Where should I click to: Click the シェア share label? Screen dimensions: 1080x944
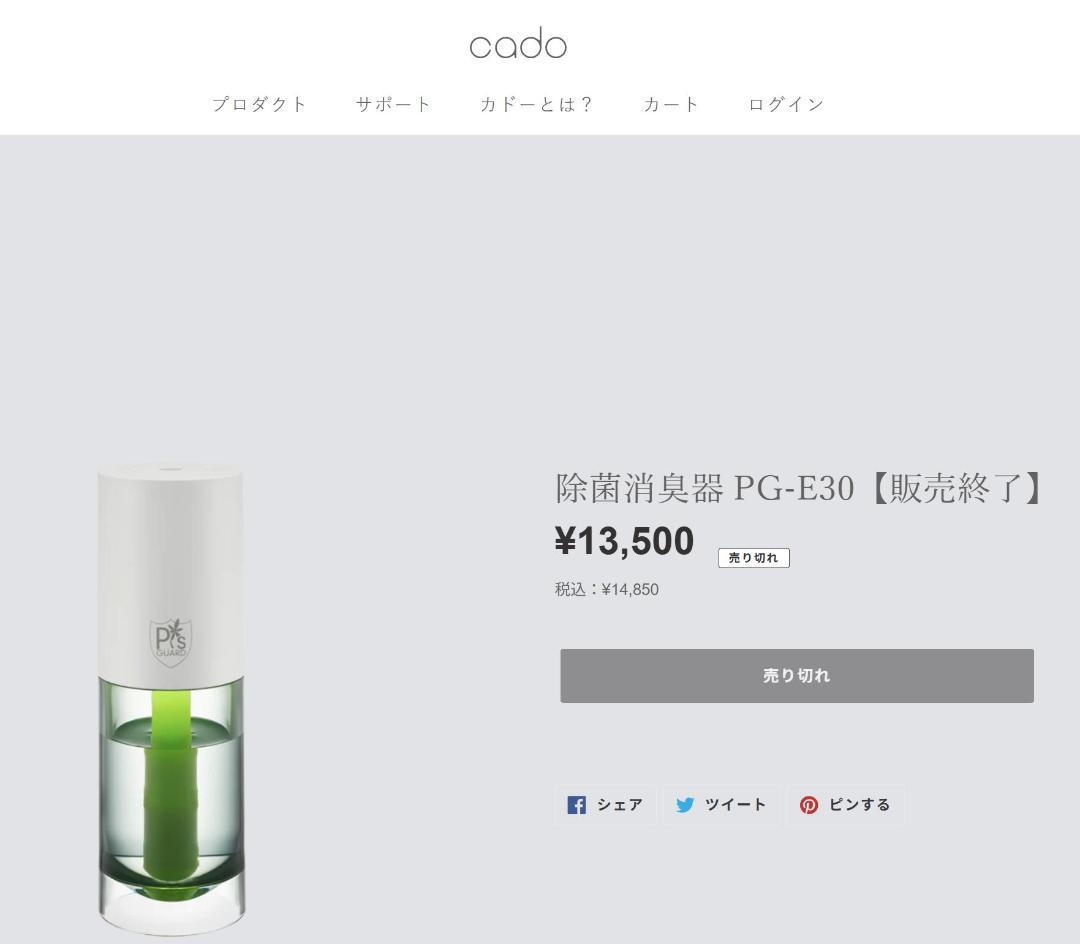(x=620, y=805)
